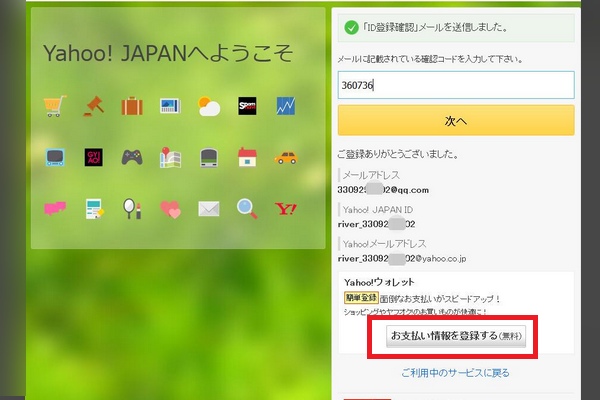Open the shopping cart icon
Viewport: 600px width, 400px height.
click(x=55, y=105)
